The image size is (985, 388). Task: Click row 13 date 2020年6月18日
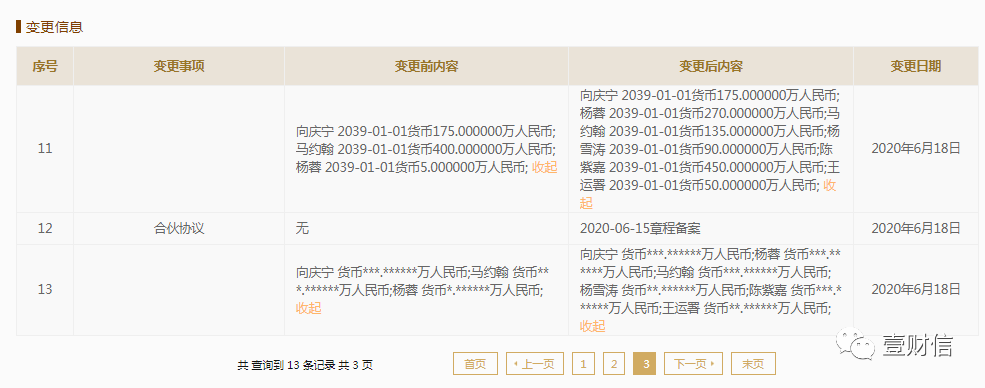click(x=916, y=289)
